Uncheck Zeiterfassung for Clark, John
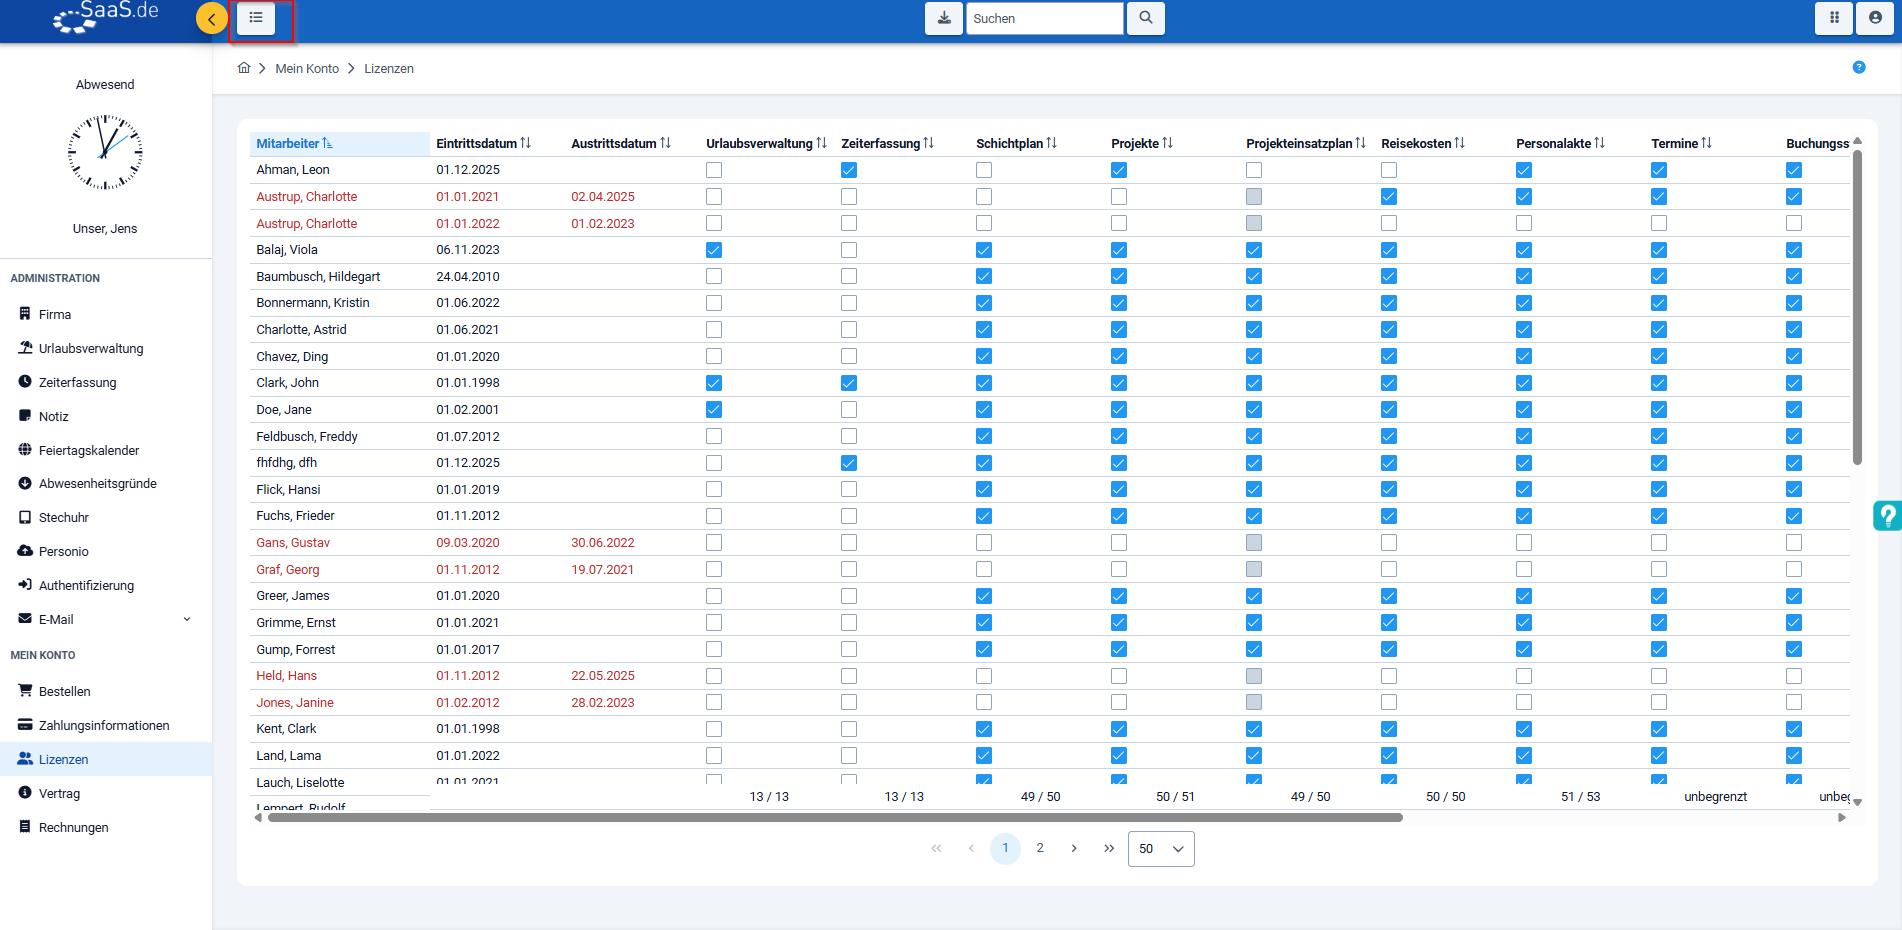The image size is (1902, 930). click(848, 383)
